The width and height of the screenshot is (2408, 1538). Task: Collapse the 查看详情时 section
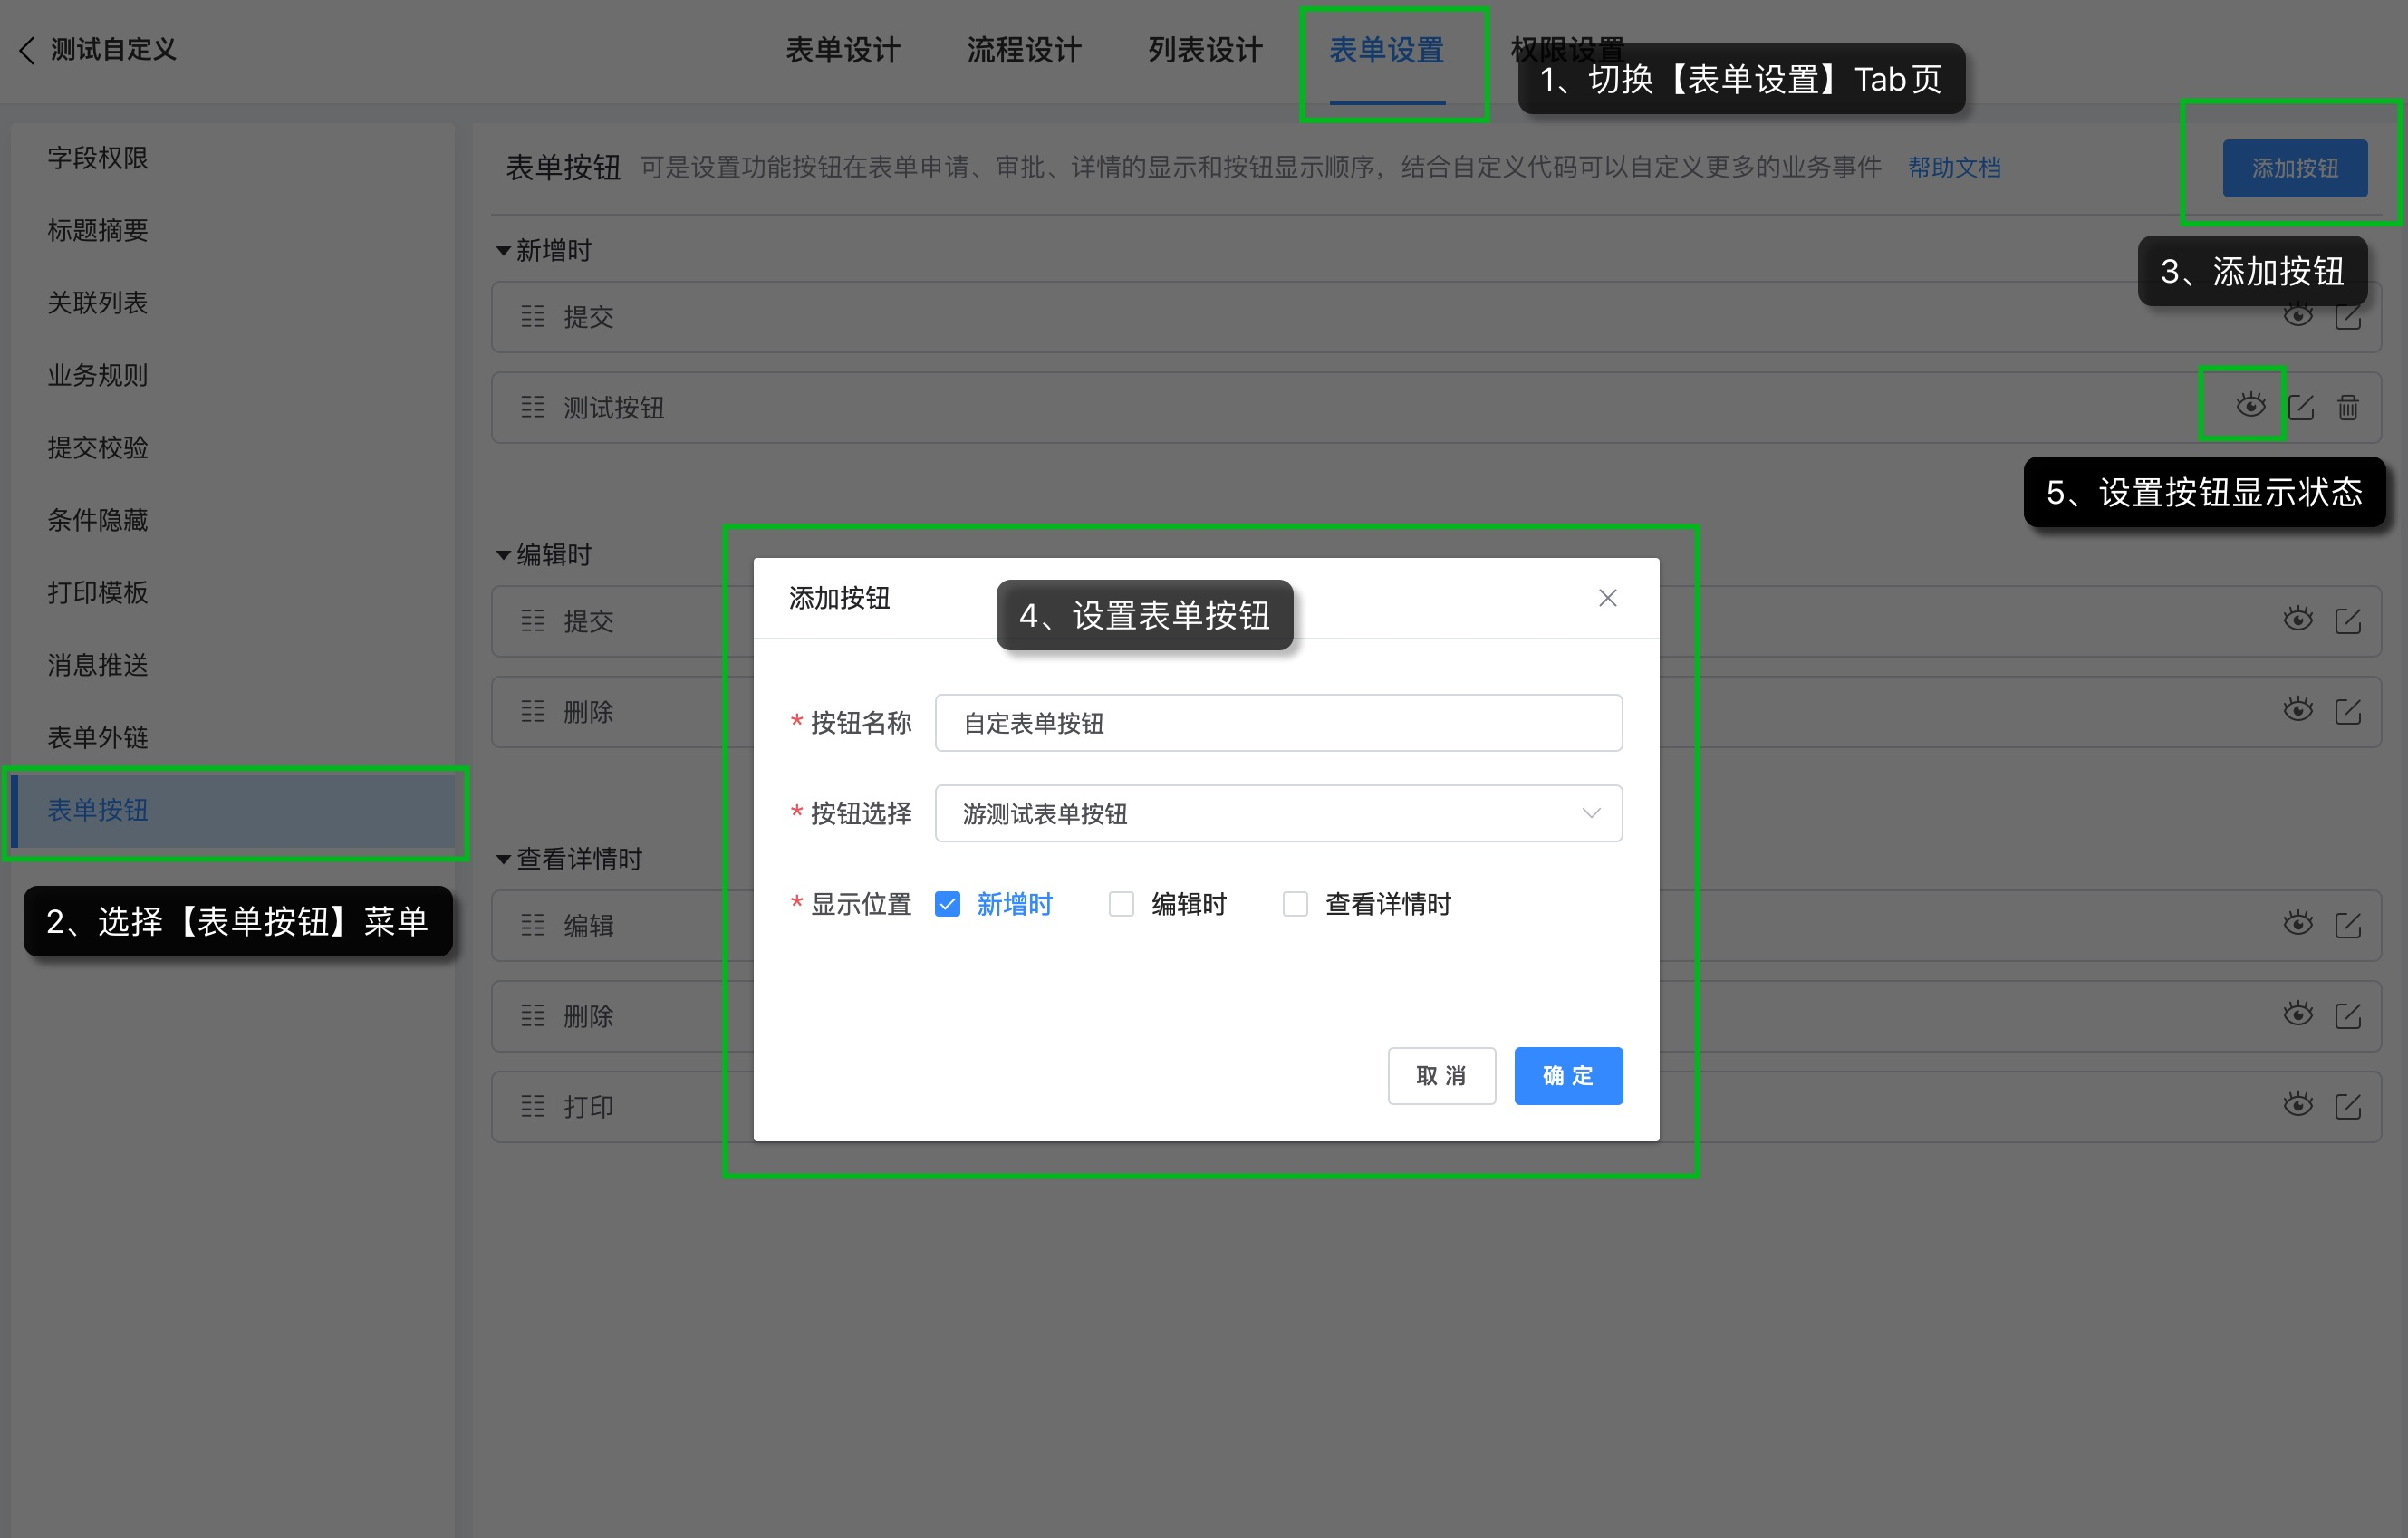pos(504,859)
